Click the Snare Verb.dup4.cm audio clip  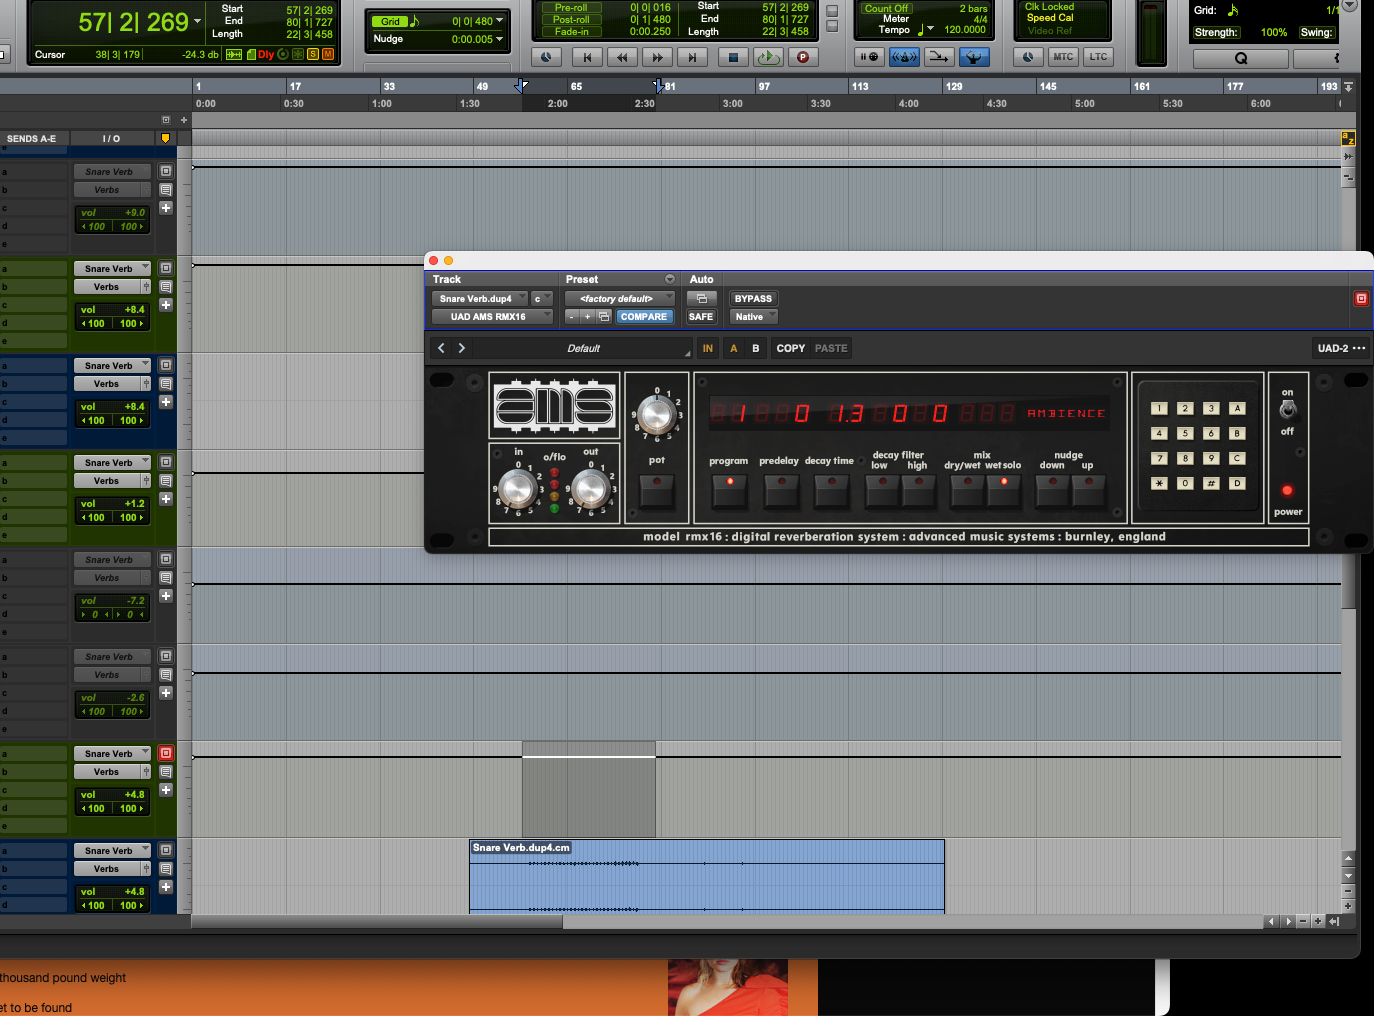(707, 876)
